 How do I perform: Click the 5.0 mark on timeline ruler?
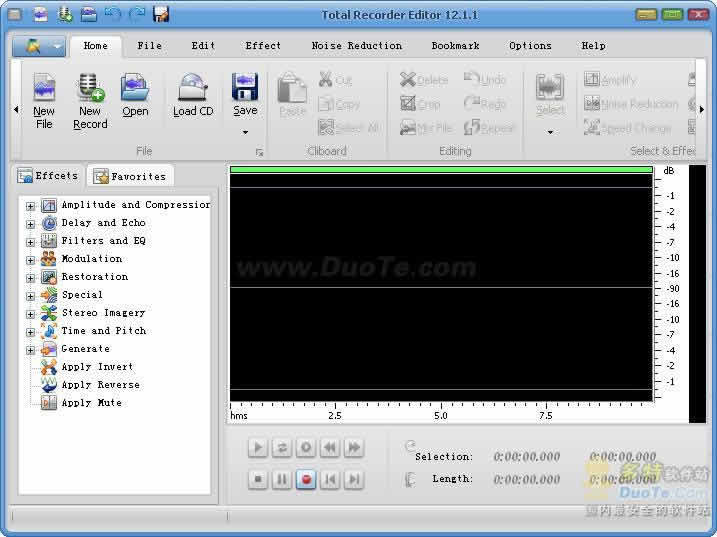[x=441, y=415]
